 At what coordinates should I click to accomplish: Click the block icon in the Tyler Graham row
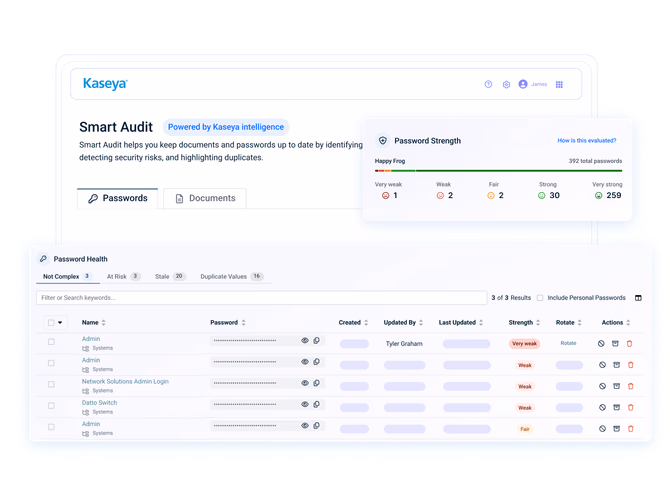[601, 344]
